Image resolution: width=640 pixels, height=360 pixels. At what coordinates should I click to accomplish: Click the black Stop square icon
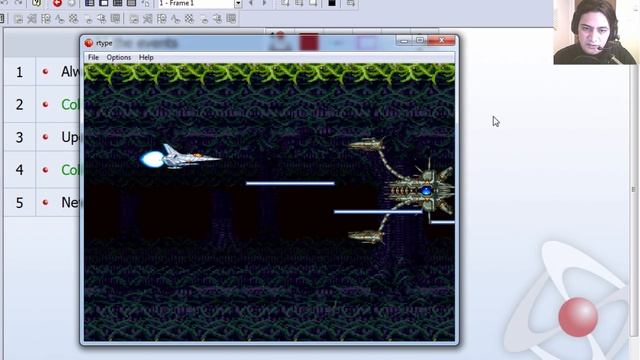[332, 3]
